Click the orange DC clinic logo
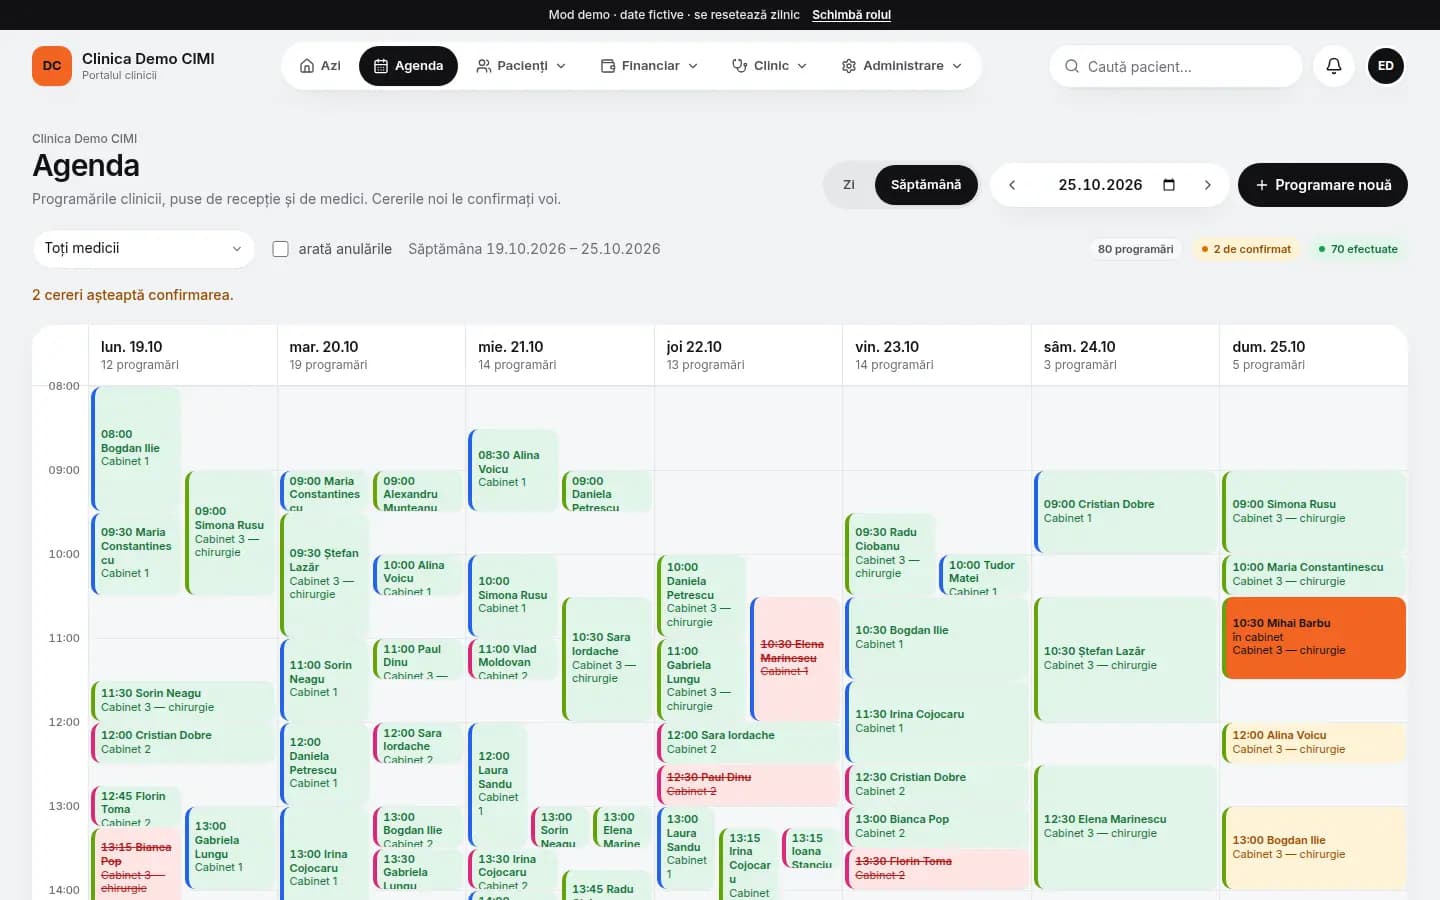 pos(52,66)
